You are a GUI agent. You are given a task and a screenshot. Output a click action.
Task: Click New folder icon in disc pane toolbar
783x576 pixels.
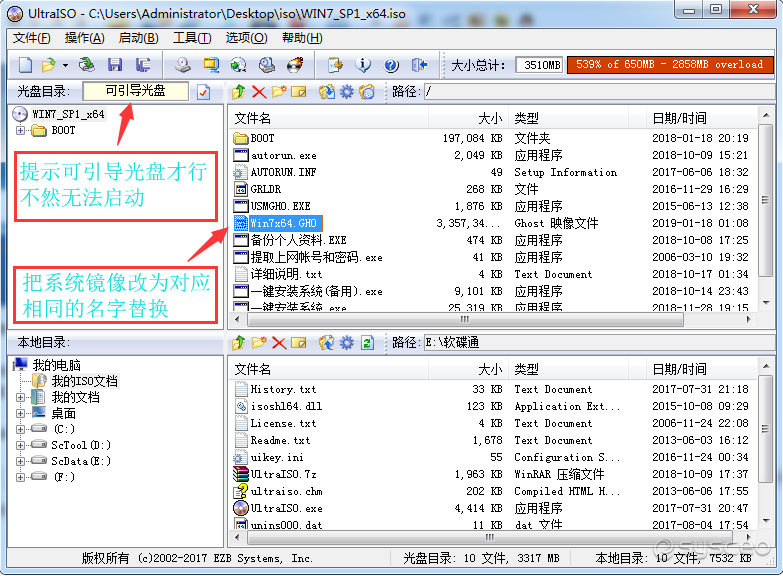pyautogui.click(x=279, y=92)
